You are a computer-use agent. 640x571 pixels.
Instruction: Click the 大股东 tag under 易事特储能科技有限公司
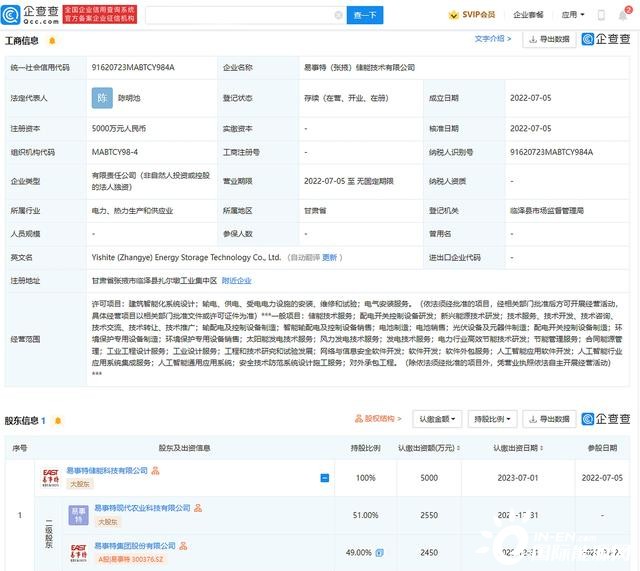pos(80,484)
